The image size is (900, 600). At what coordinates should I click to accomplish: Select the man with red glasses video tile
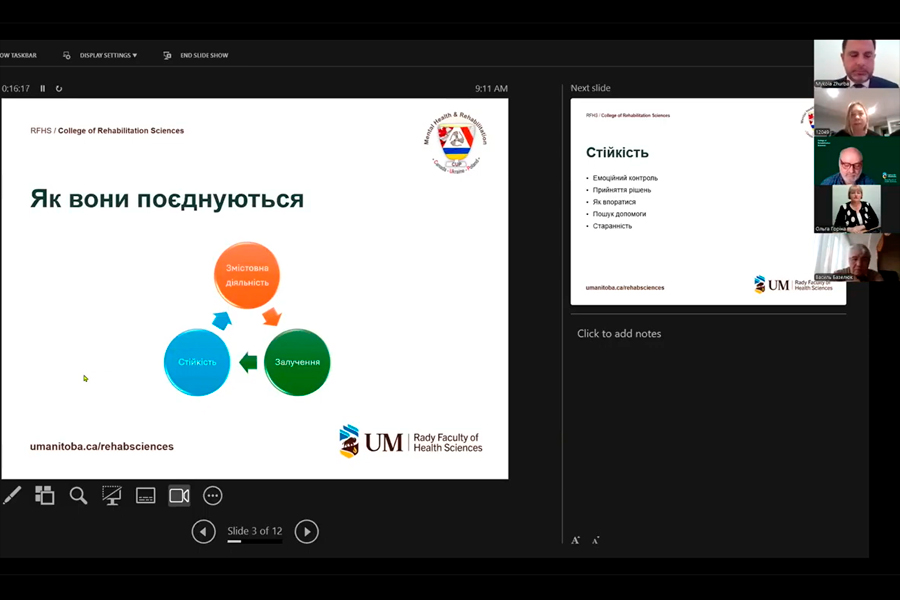pyautogui.click(x=856, y=161)
